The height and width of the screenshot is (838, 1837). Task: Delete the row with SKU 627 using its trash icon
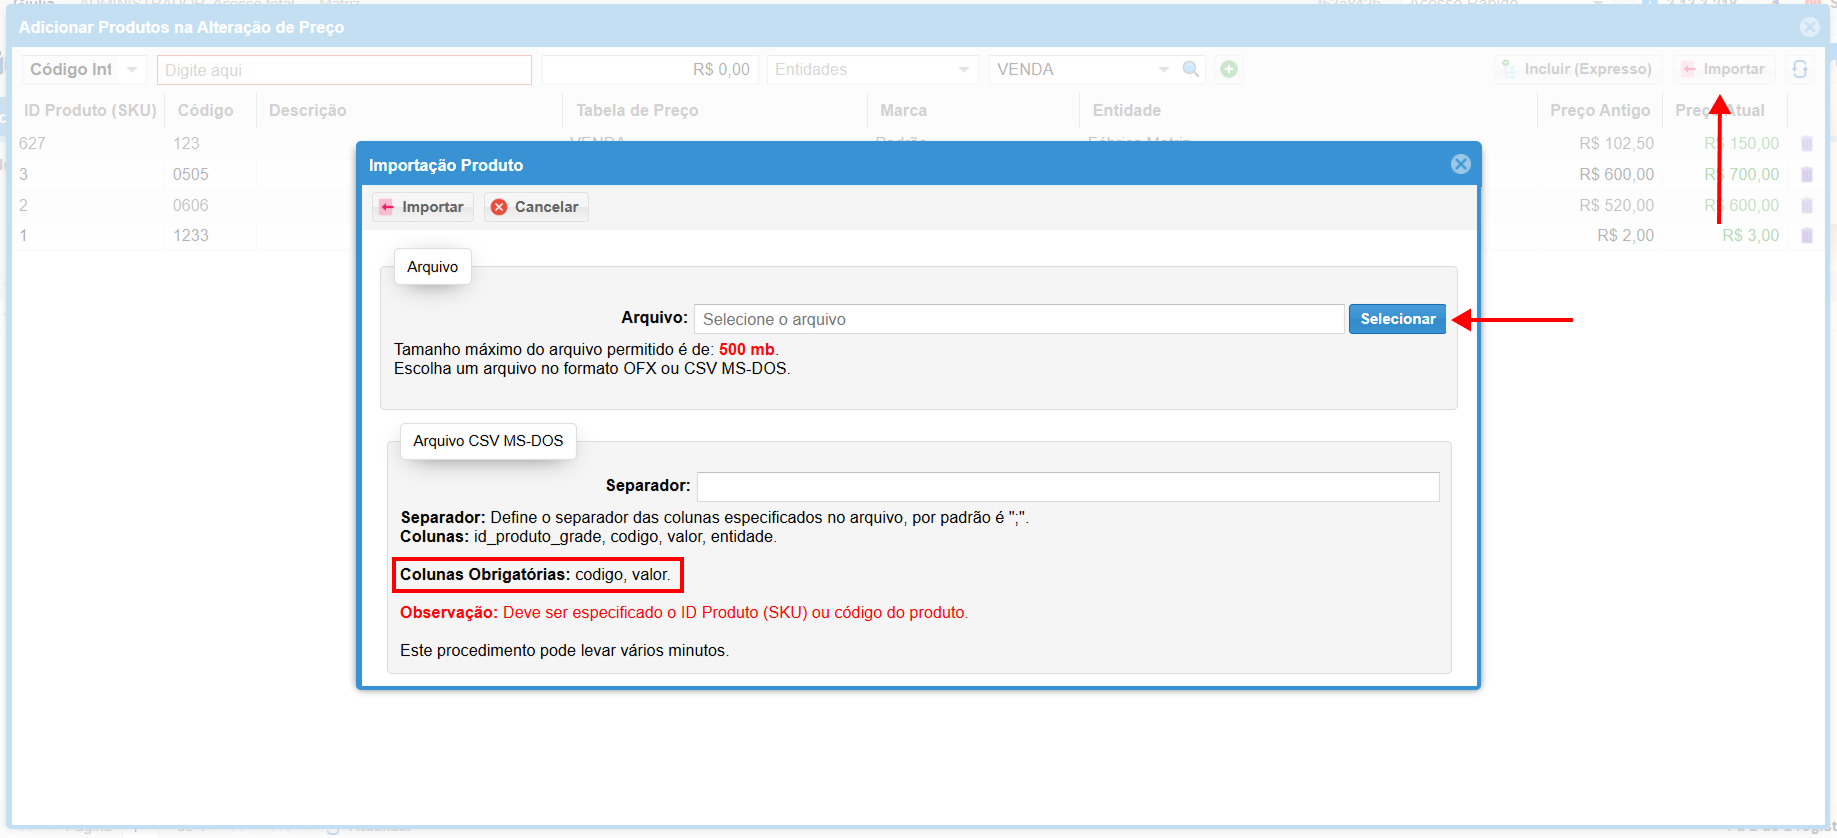coord(1807,144)
